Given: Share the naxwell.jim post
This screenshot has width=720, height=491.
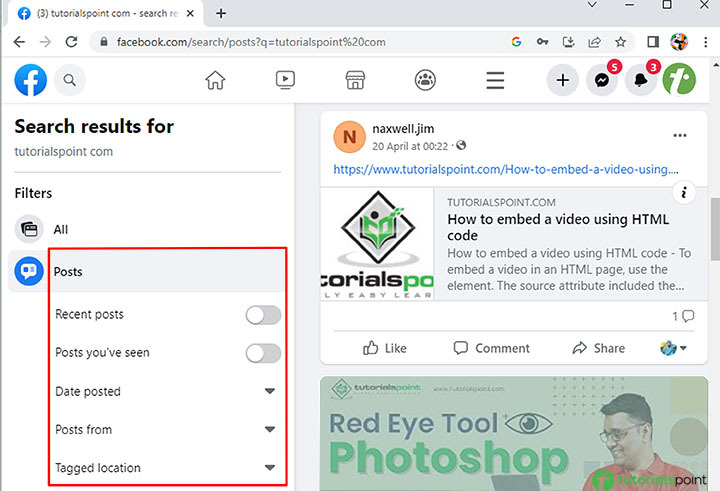Looking at the screenshot, I should click(x=599, y=348).
